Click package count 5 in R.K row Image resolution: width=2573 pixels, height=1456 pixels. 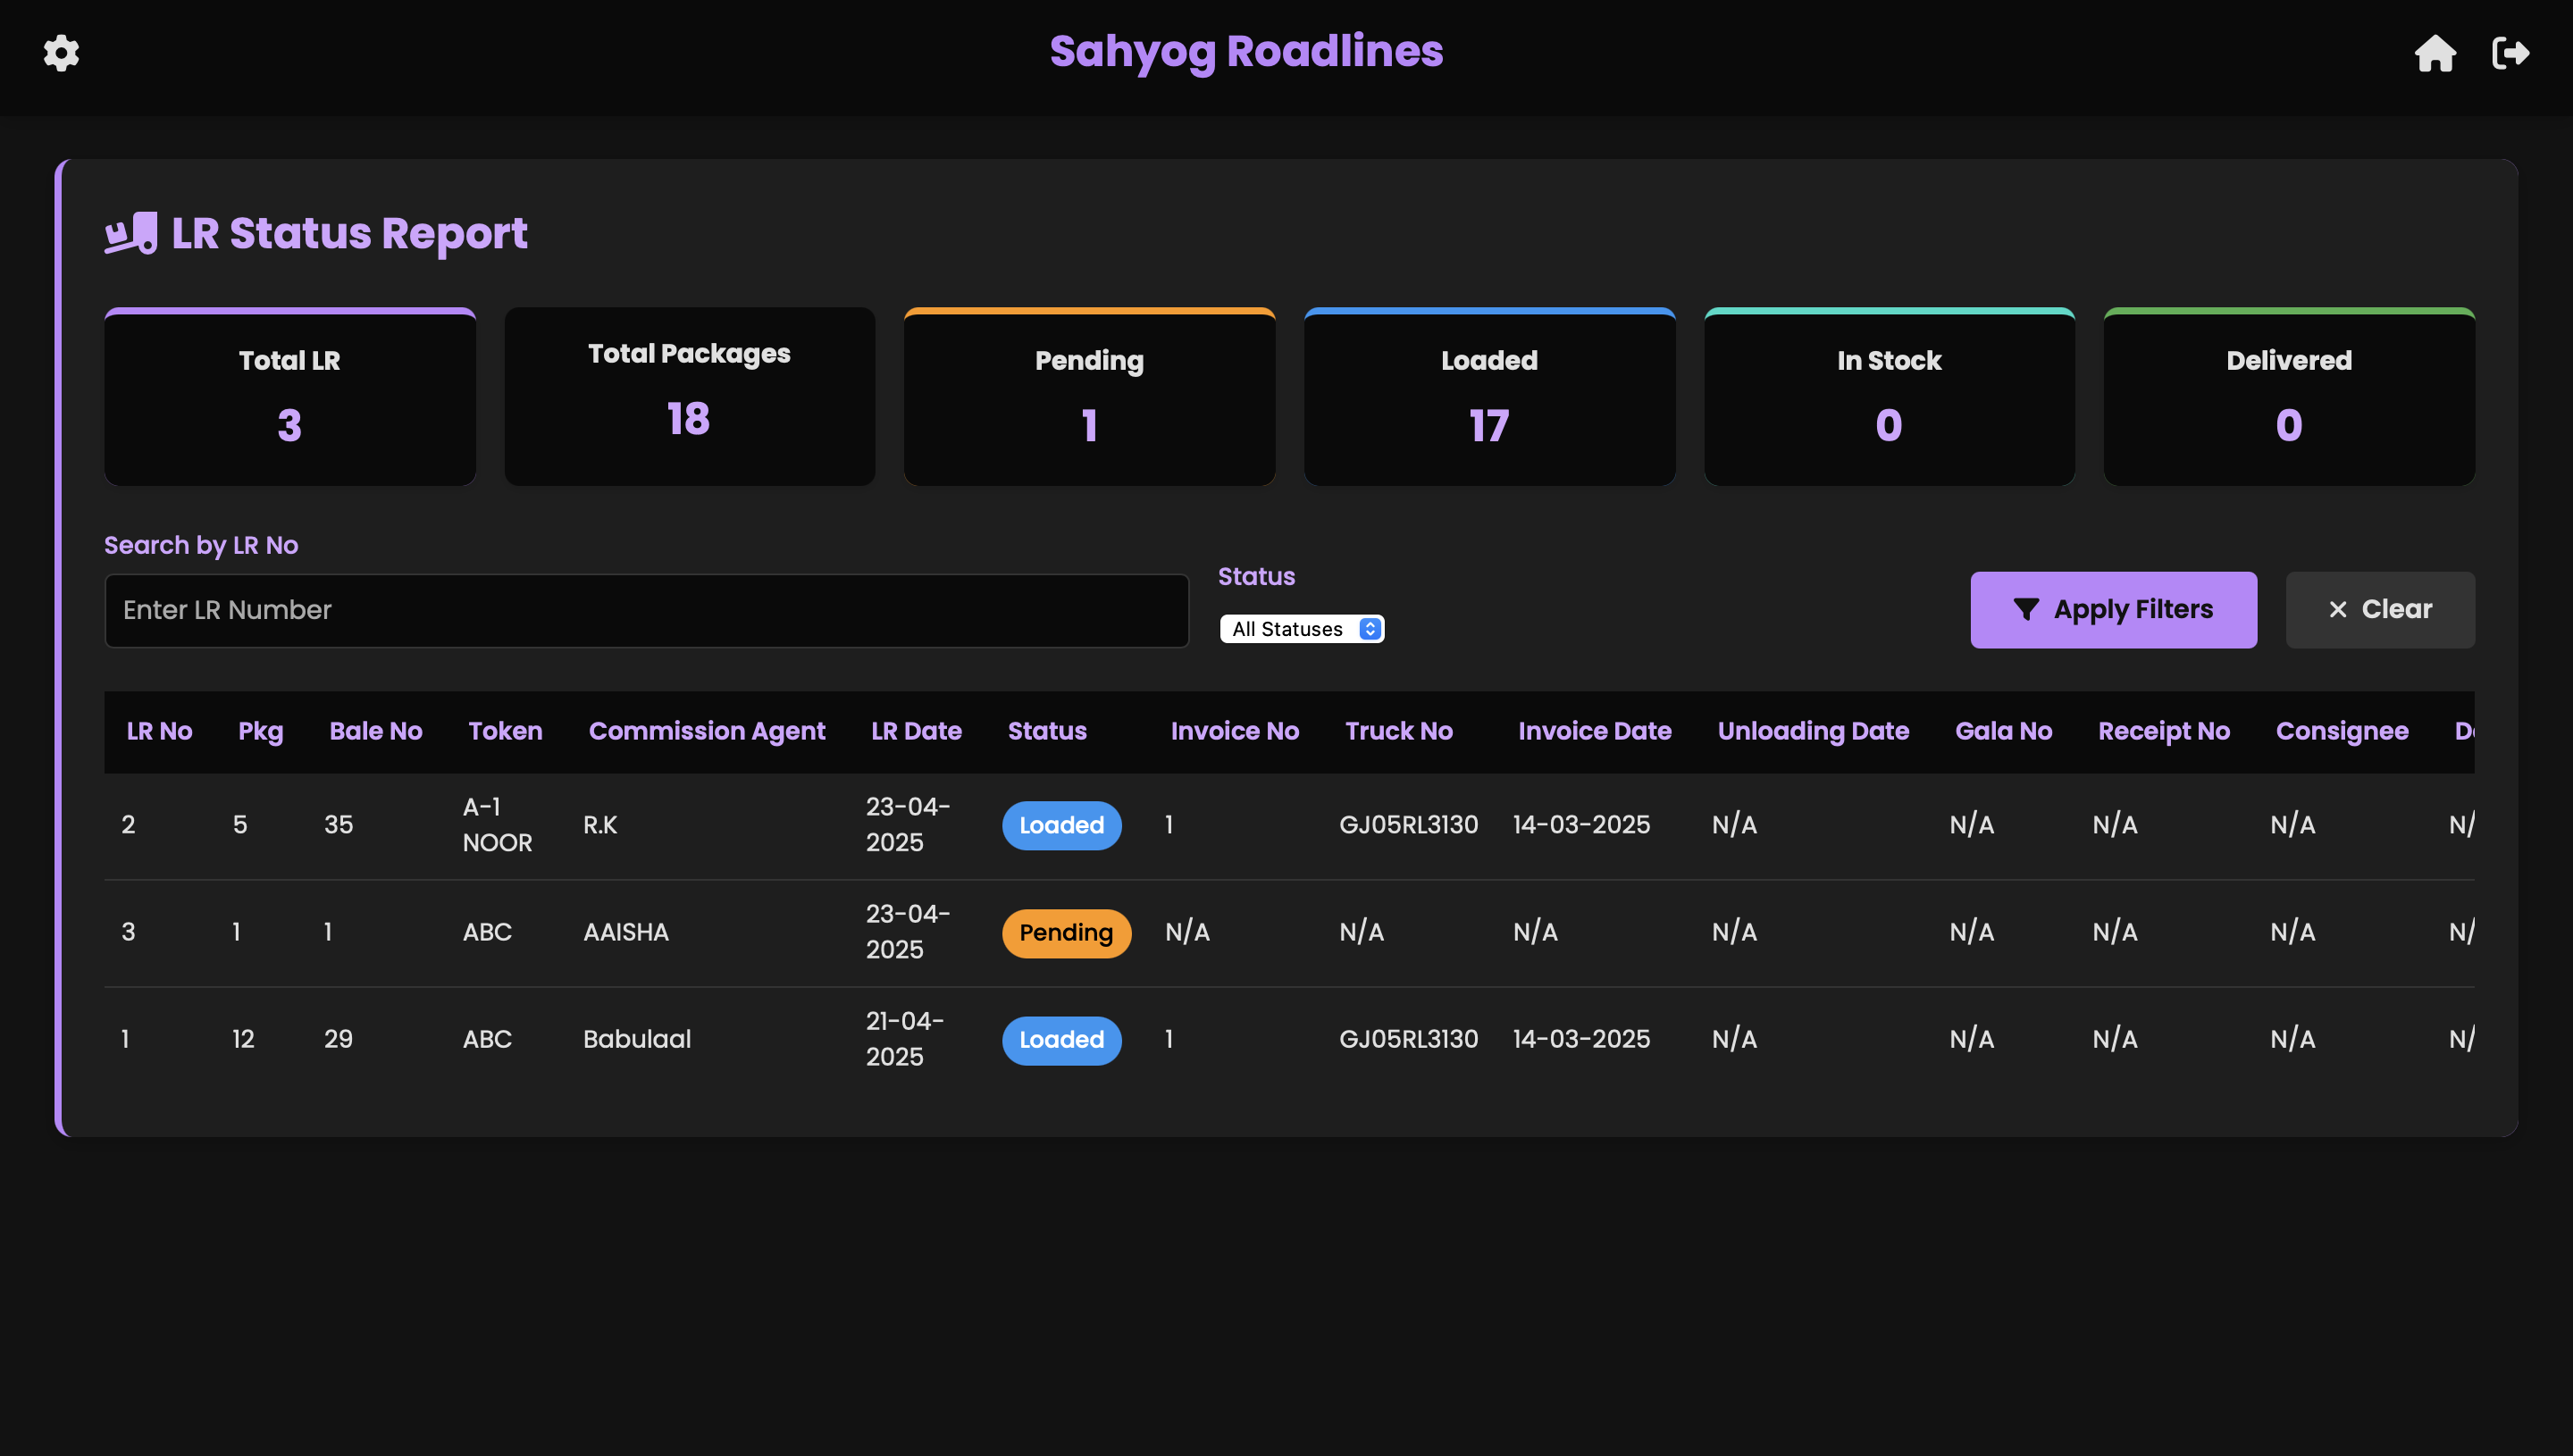[x=240, y=825]
